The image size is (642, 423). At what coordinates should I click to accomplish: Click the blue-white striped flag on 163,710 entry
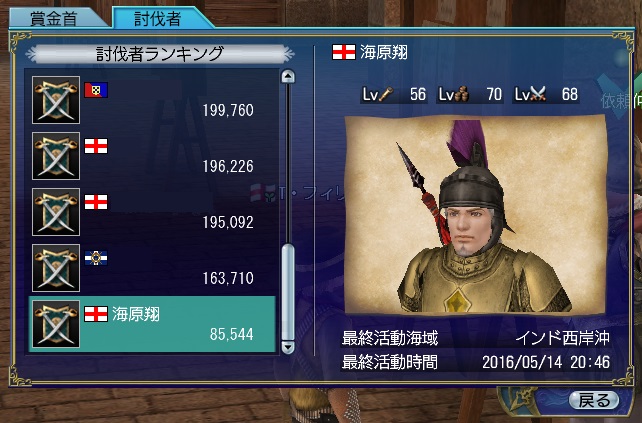[x=96, y=258]
